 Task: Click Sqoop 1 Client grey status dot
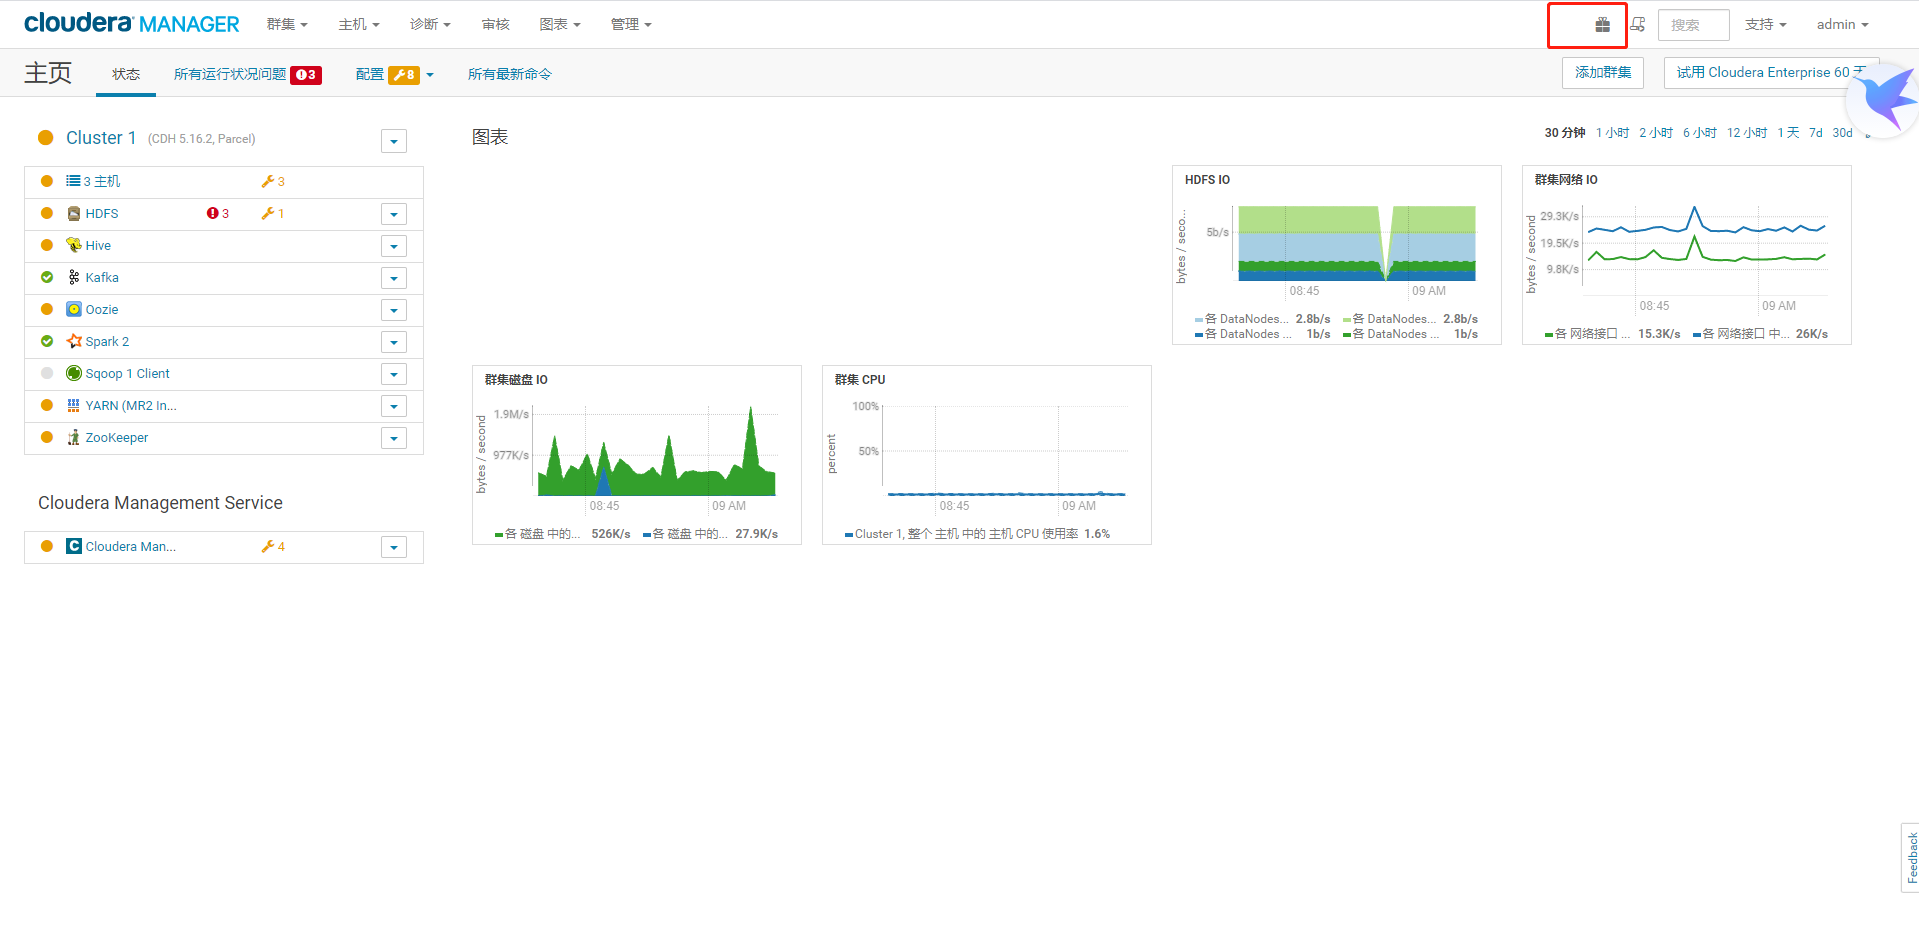coord(47,373)
